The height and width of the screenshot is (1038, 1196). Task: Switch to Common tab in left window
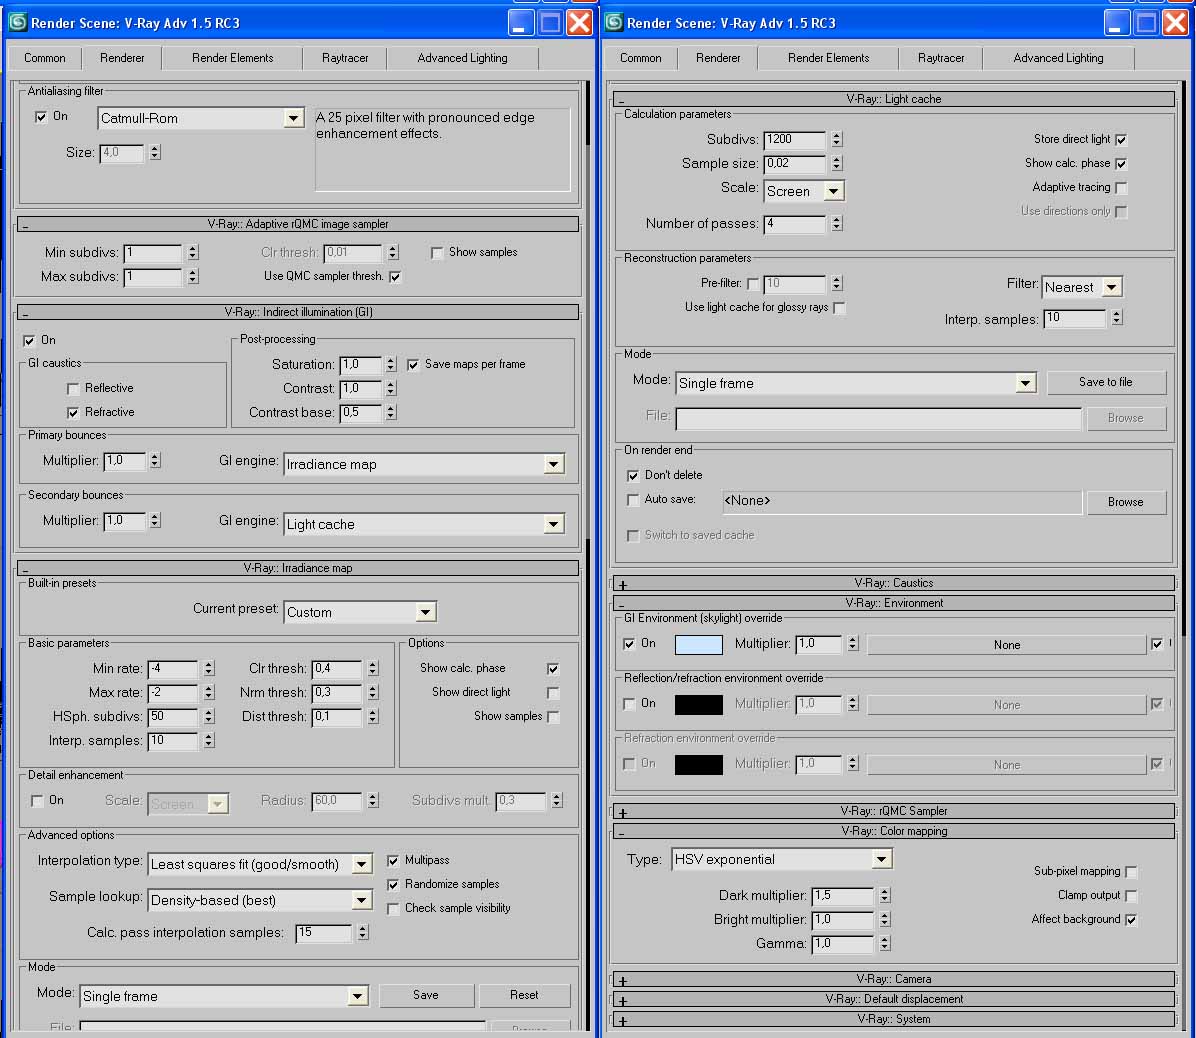click(44, 58)
